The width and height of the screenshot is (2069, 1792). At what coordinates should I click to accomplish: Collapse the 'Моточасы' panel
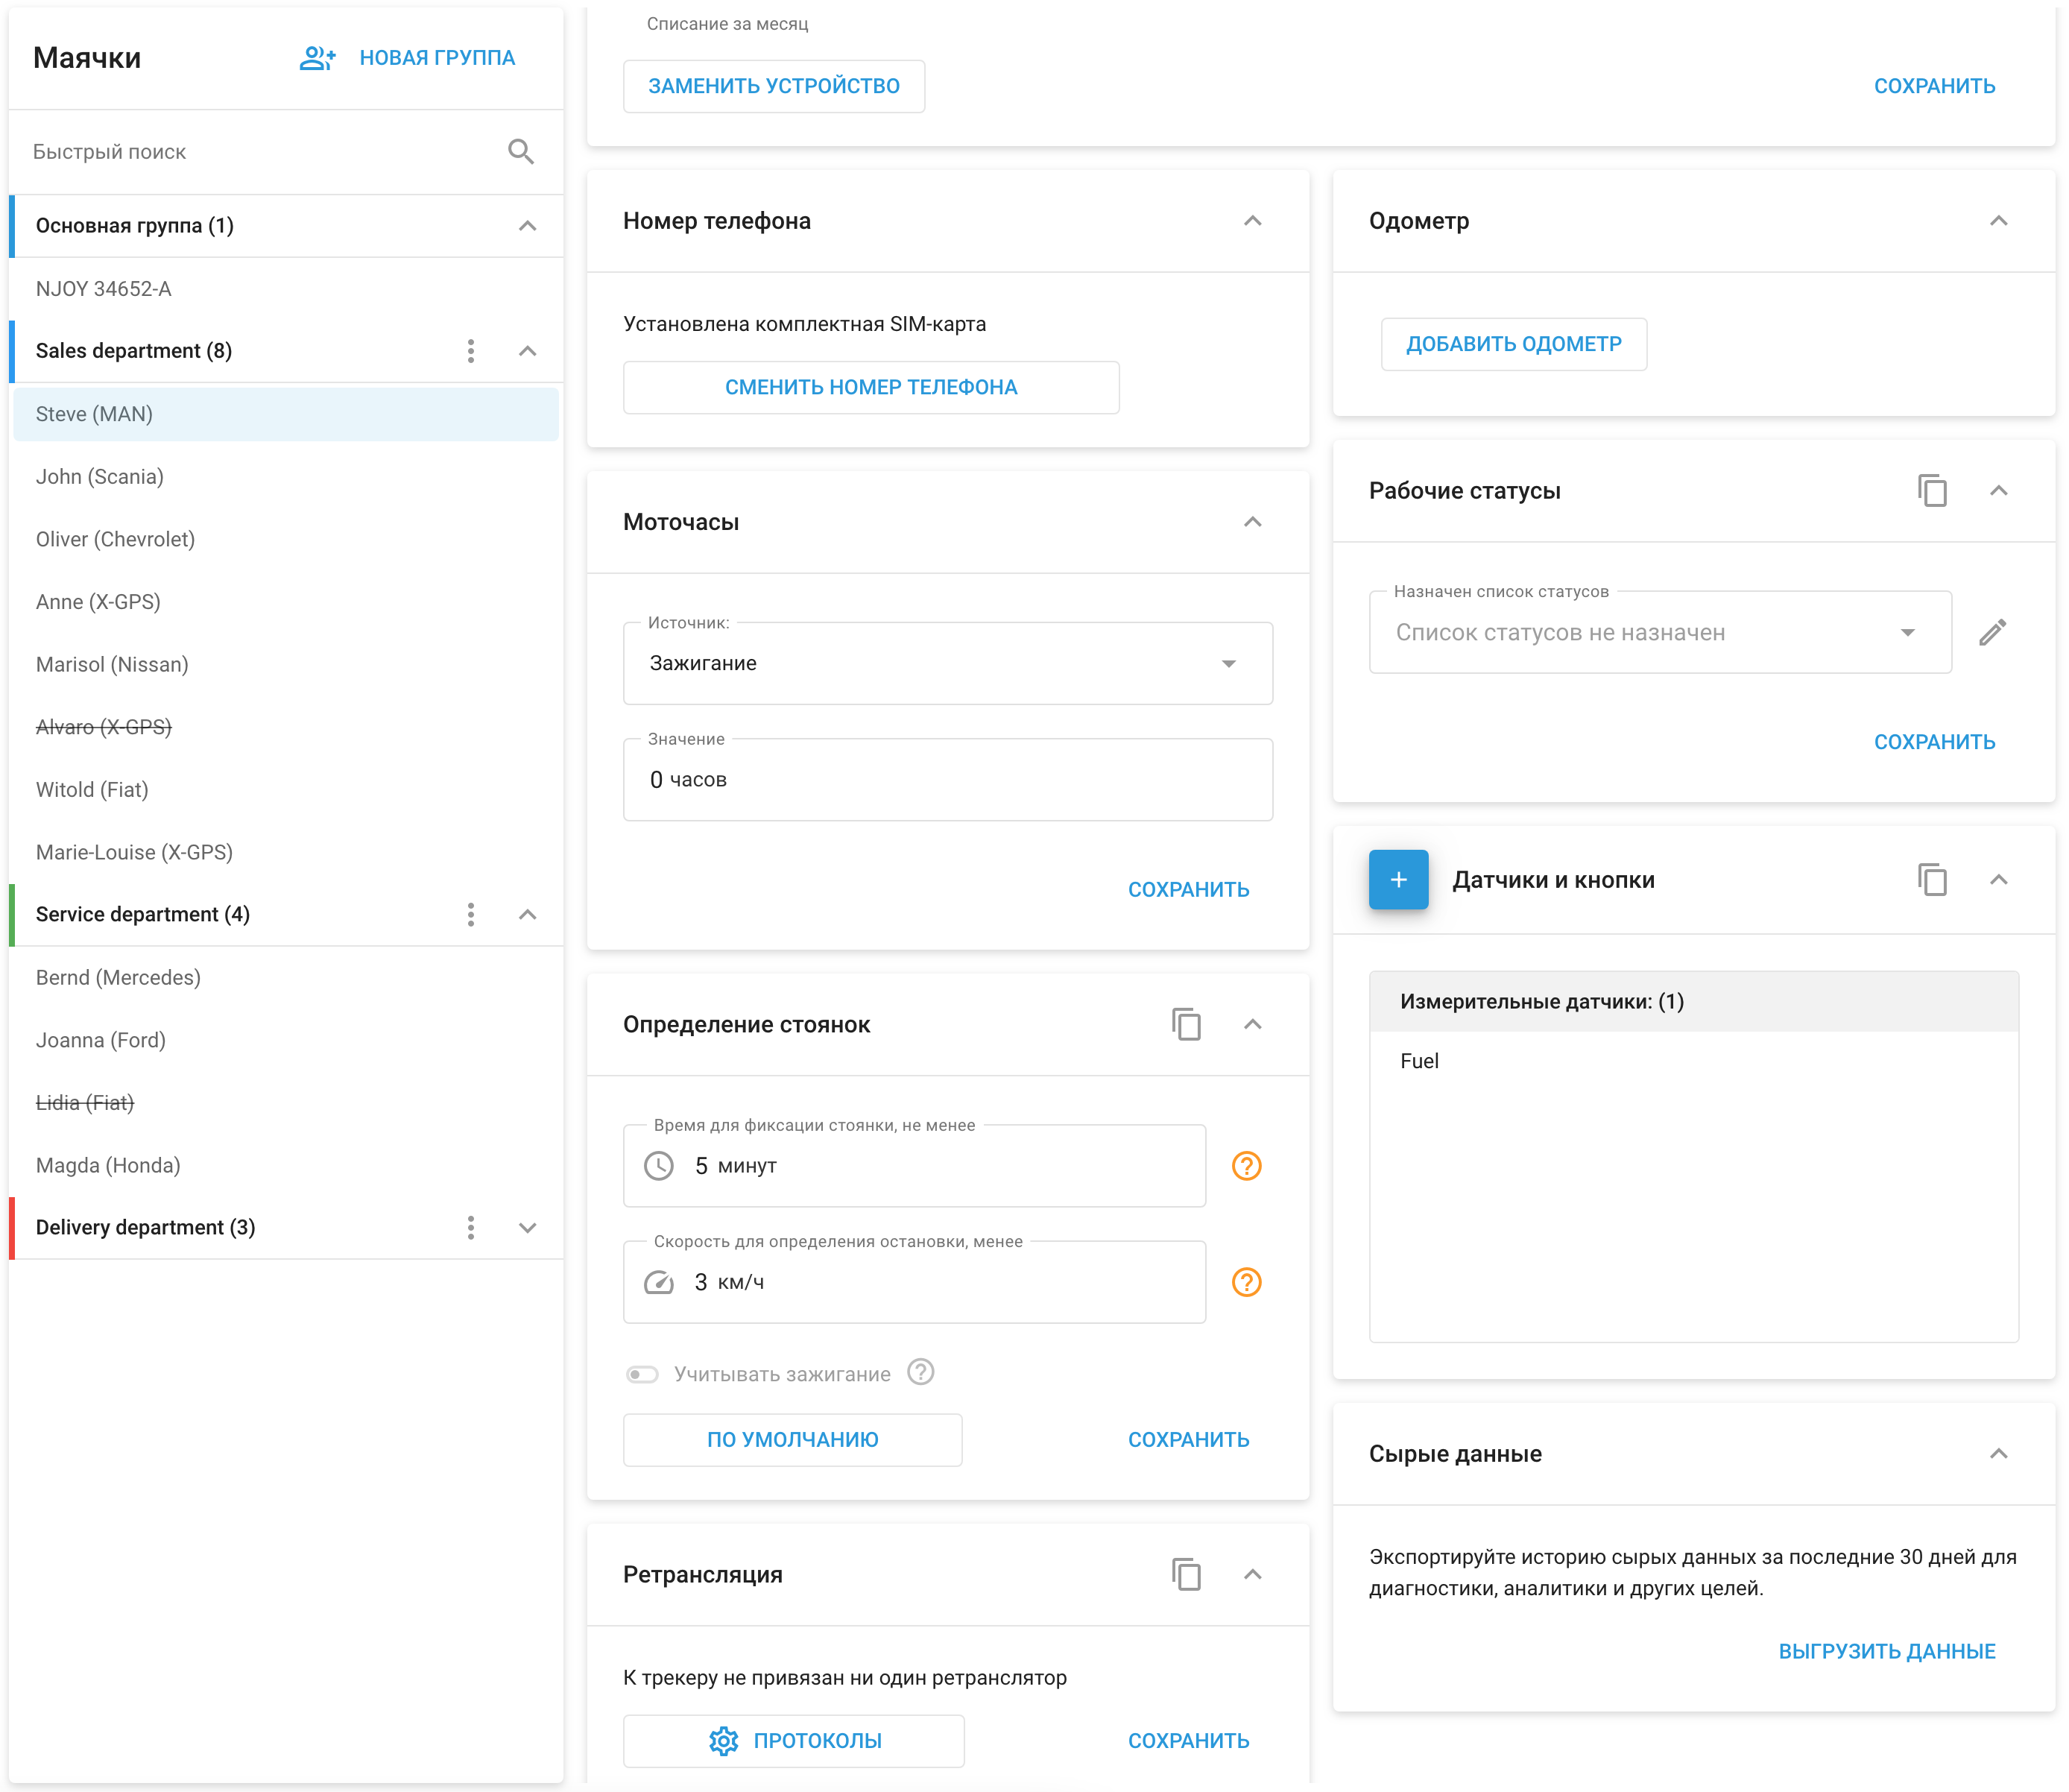tap(1252, 522)
